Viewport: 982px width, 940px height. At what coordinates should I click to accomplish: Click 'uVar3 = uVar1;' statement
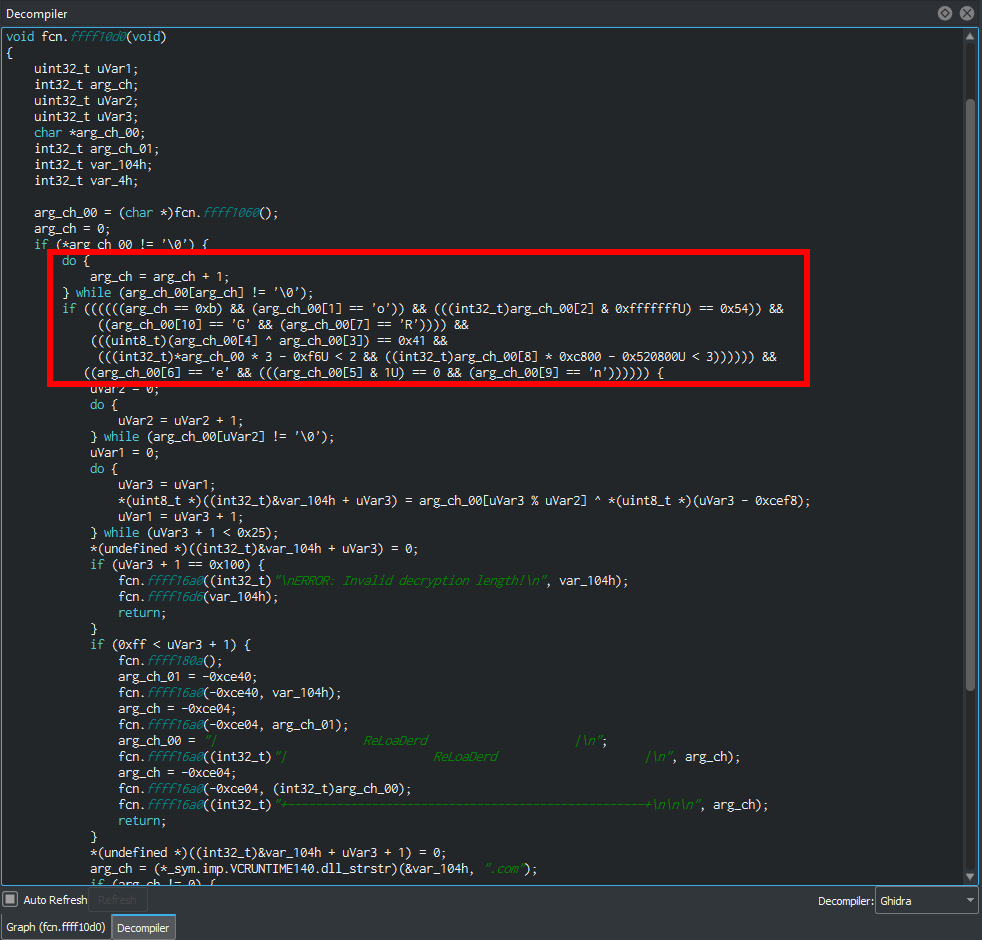tap(166, 484)
